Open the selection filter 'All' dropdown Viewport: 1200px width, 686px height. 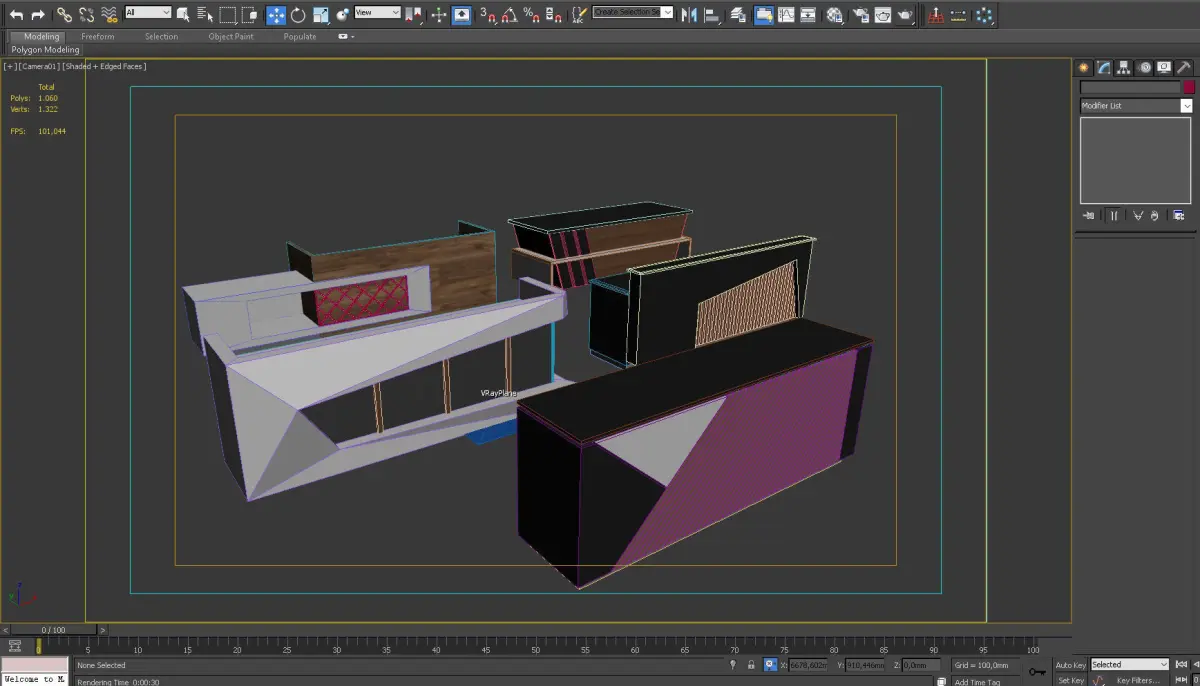click(x=147, y=13)
